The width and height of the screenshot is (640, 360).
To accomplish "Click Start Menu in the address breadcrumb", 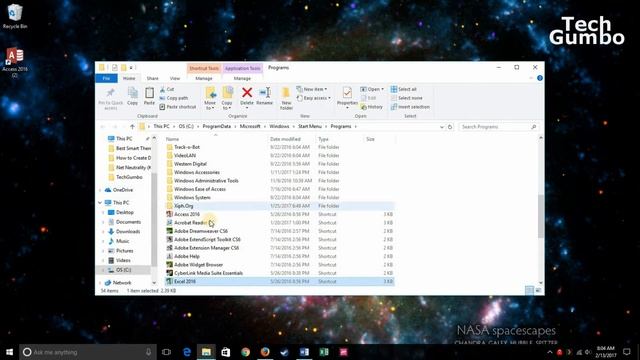I will [310, 127].
